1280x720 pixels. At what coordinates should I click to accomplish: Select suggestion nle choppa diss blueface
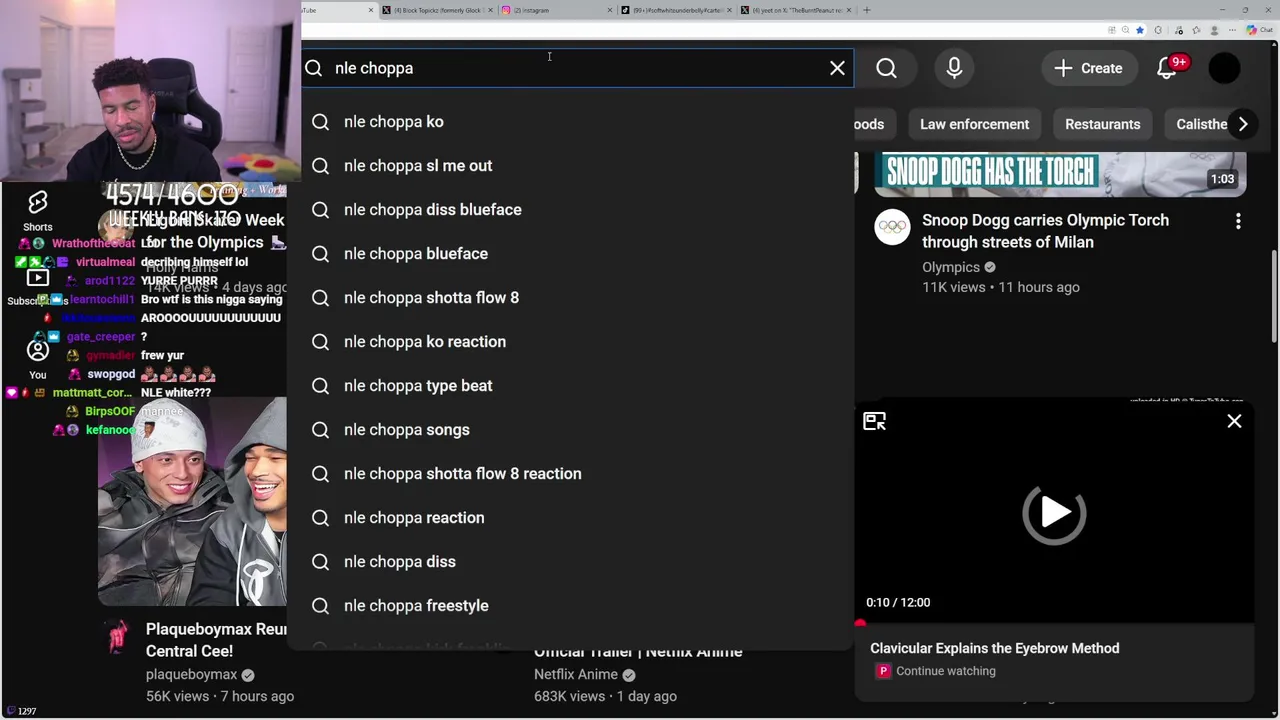(570, 210)
